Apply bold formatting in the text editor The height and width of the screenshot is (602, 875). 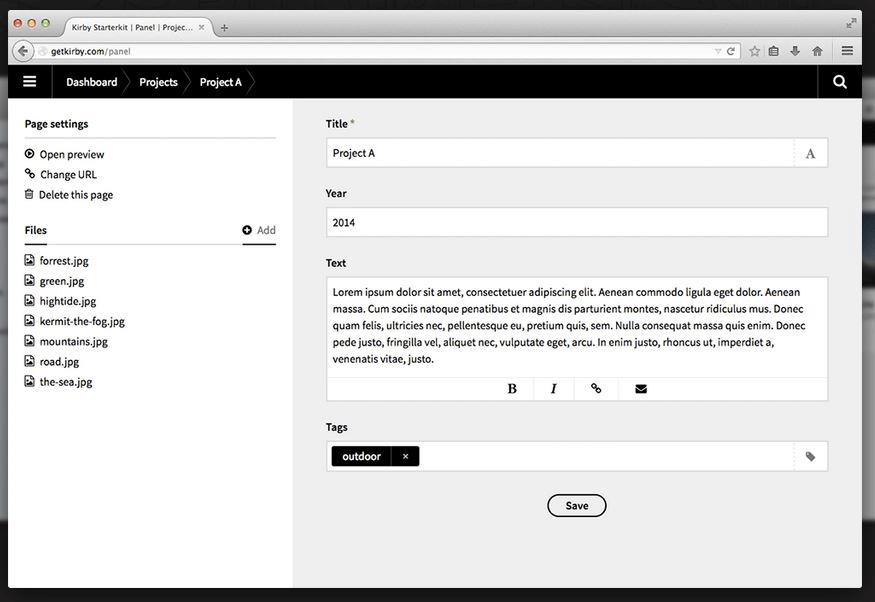(x=512, y=389)
